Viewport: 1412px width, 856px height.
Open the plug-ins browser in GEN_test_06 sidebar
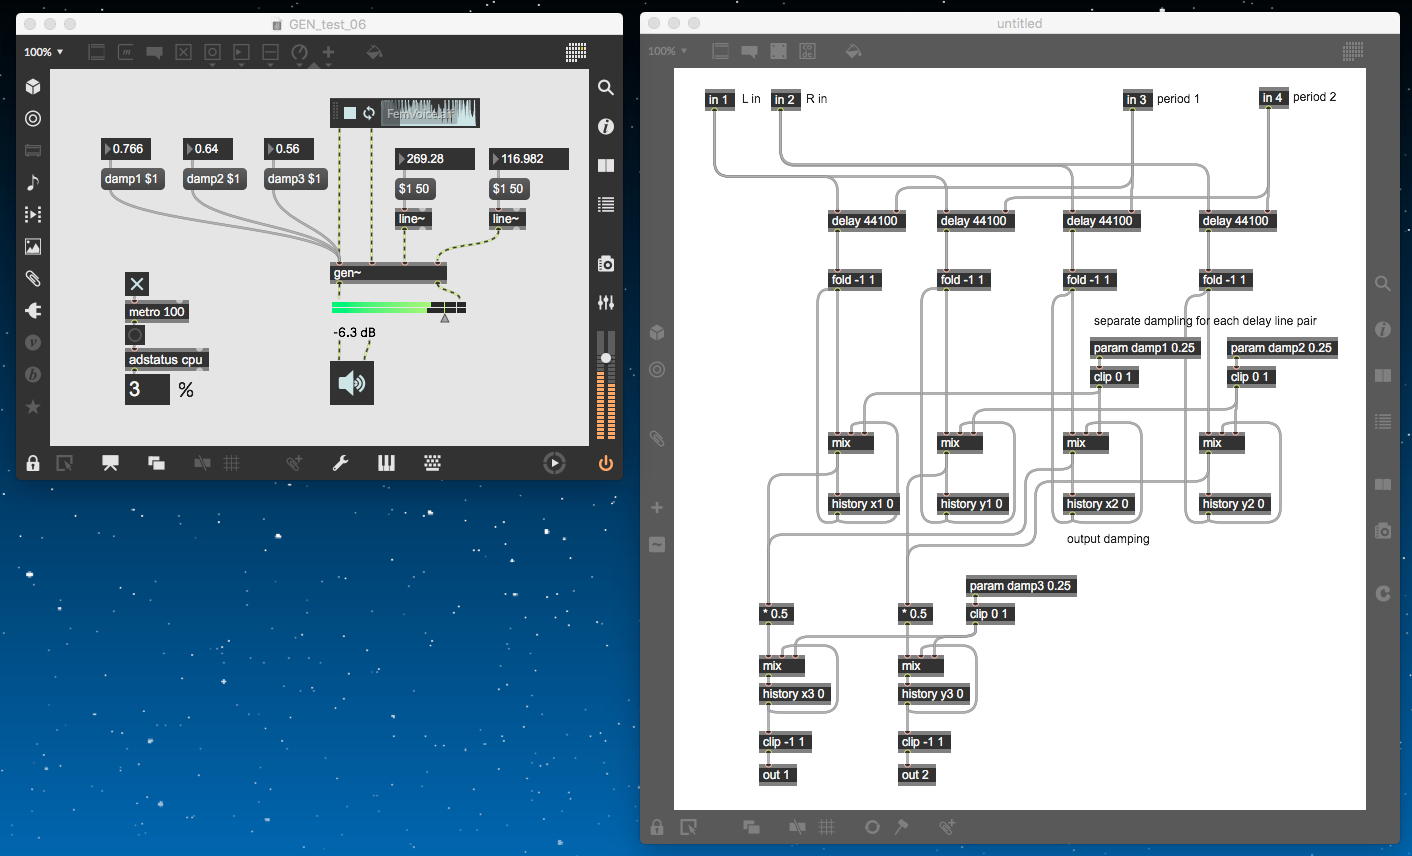point(33,310)
